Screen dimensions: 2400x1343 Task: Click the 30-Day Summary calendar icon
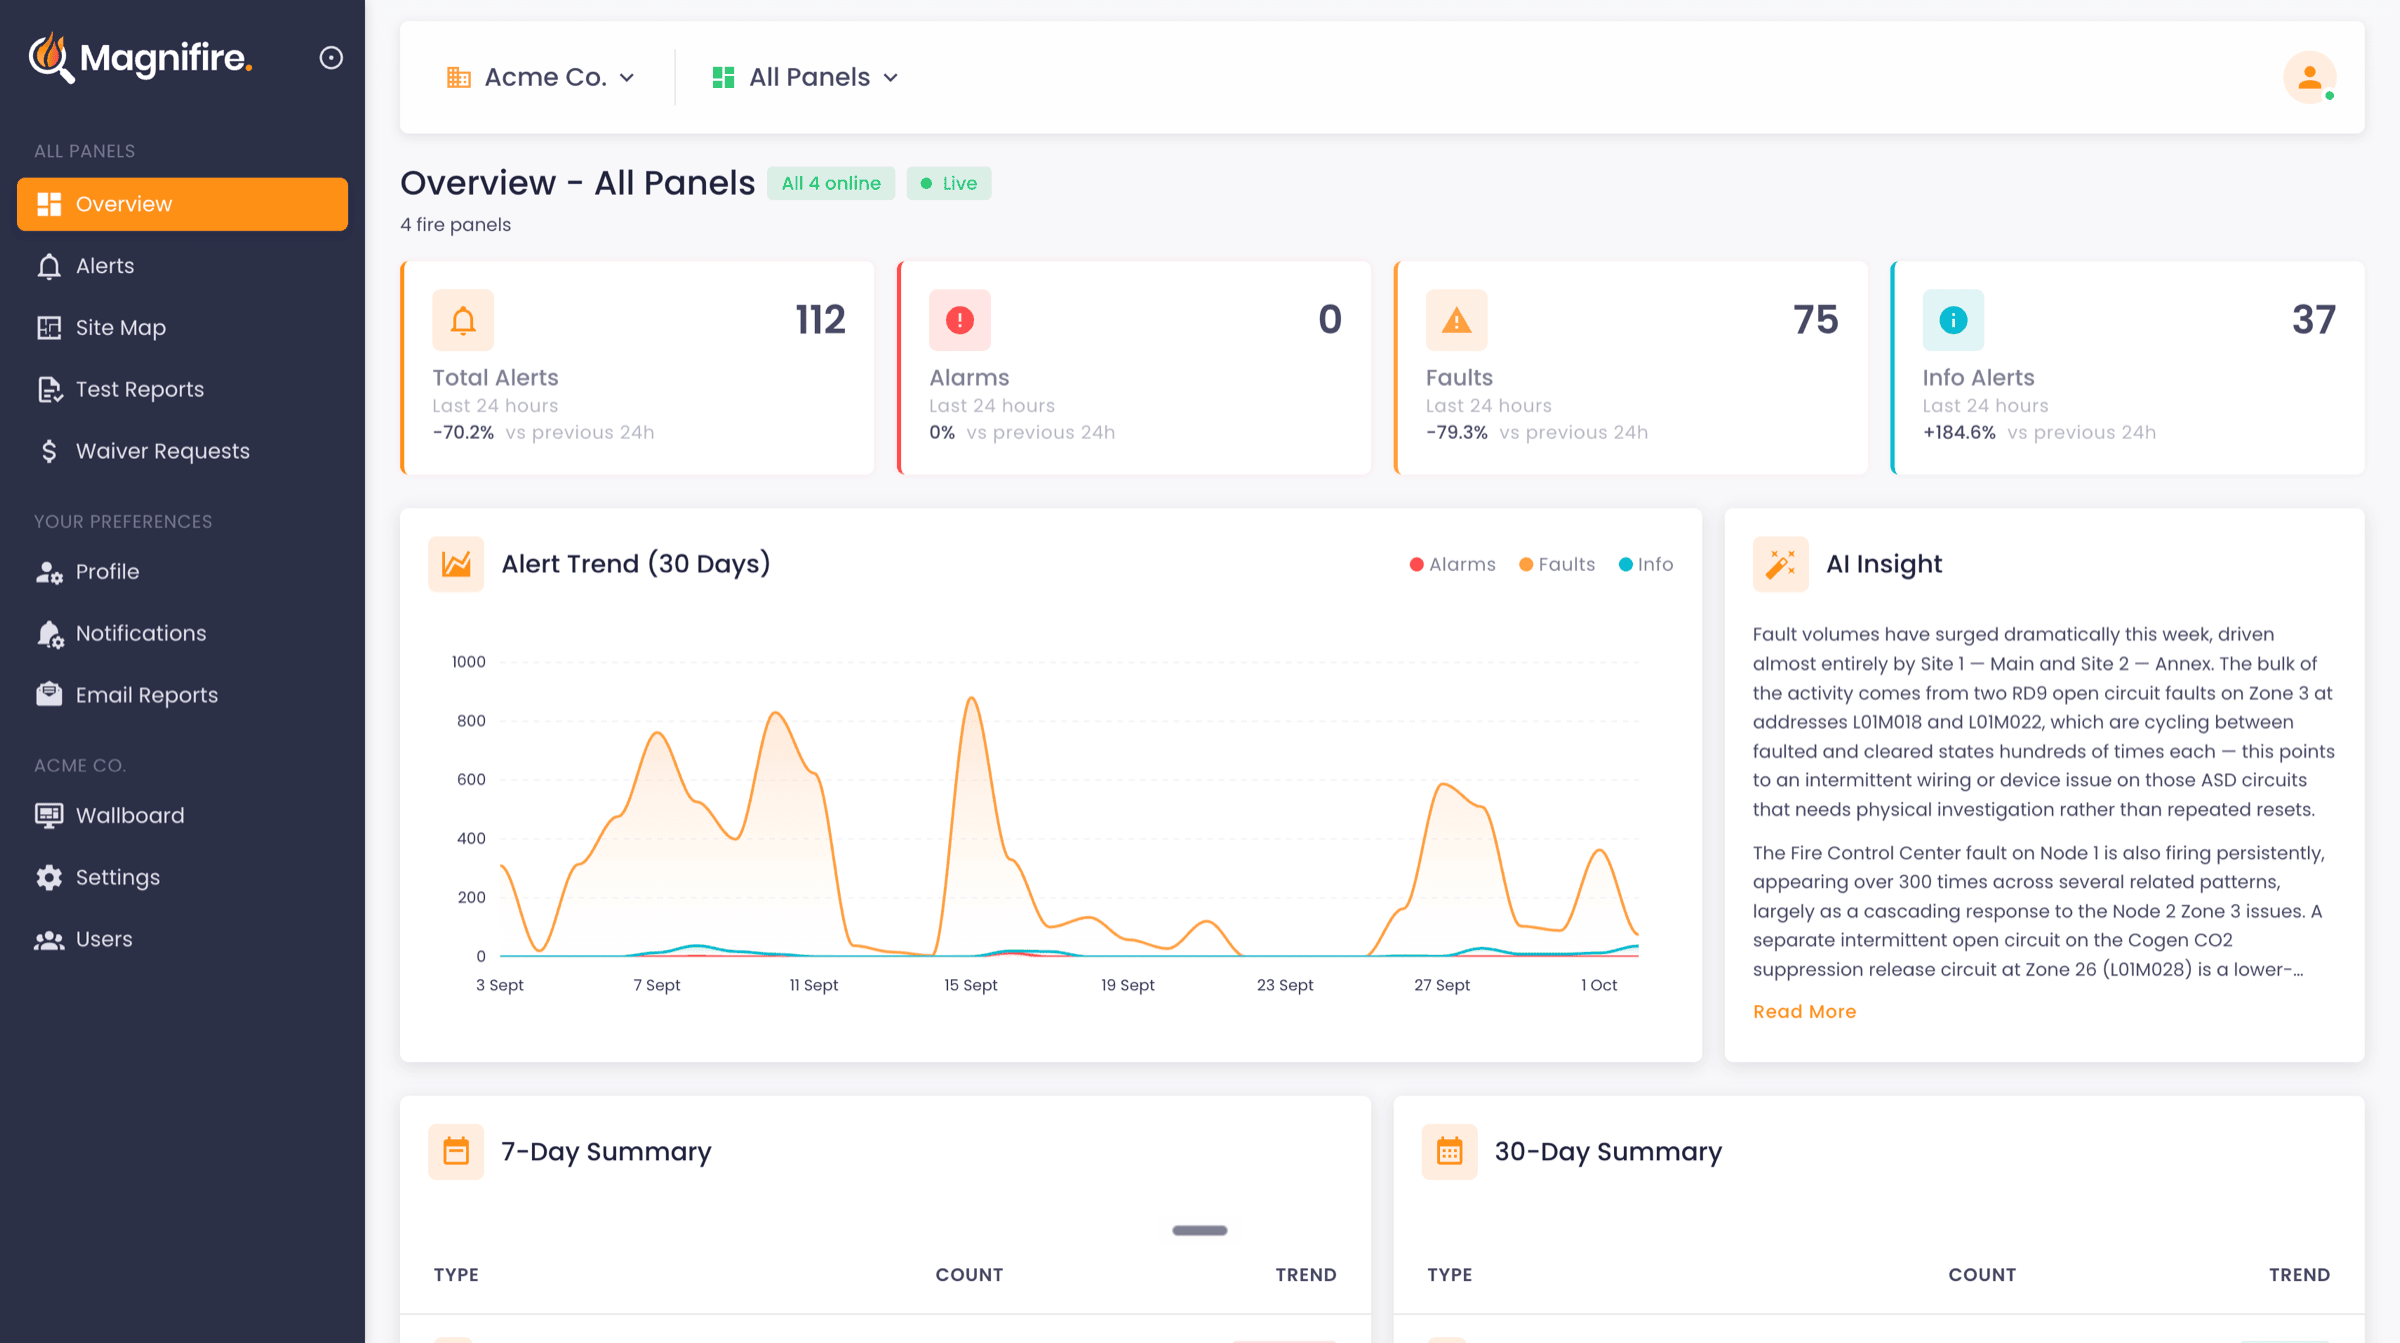point(1449,1152)
